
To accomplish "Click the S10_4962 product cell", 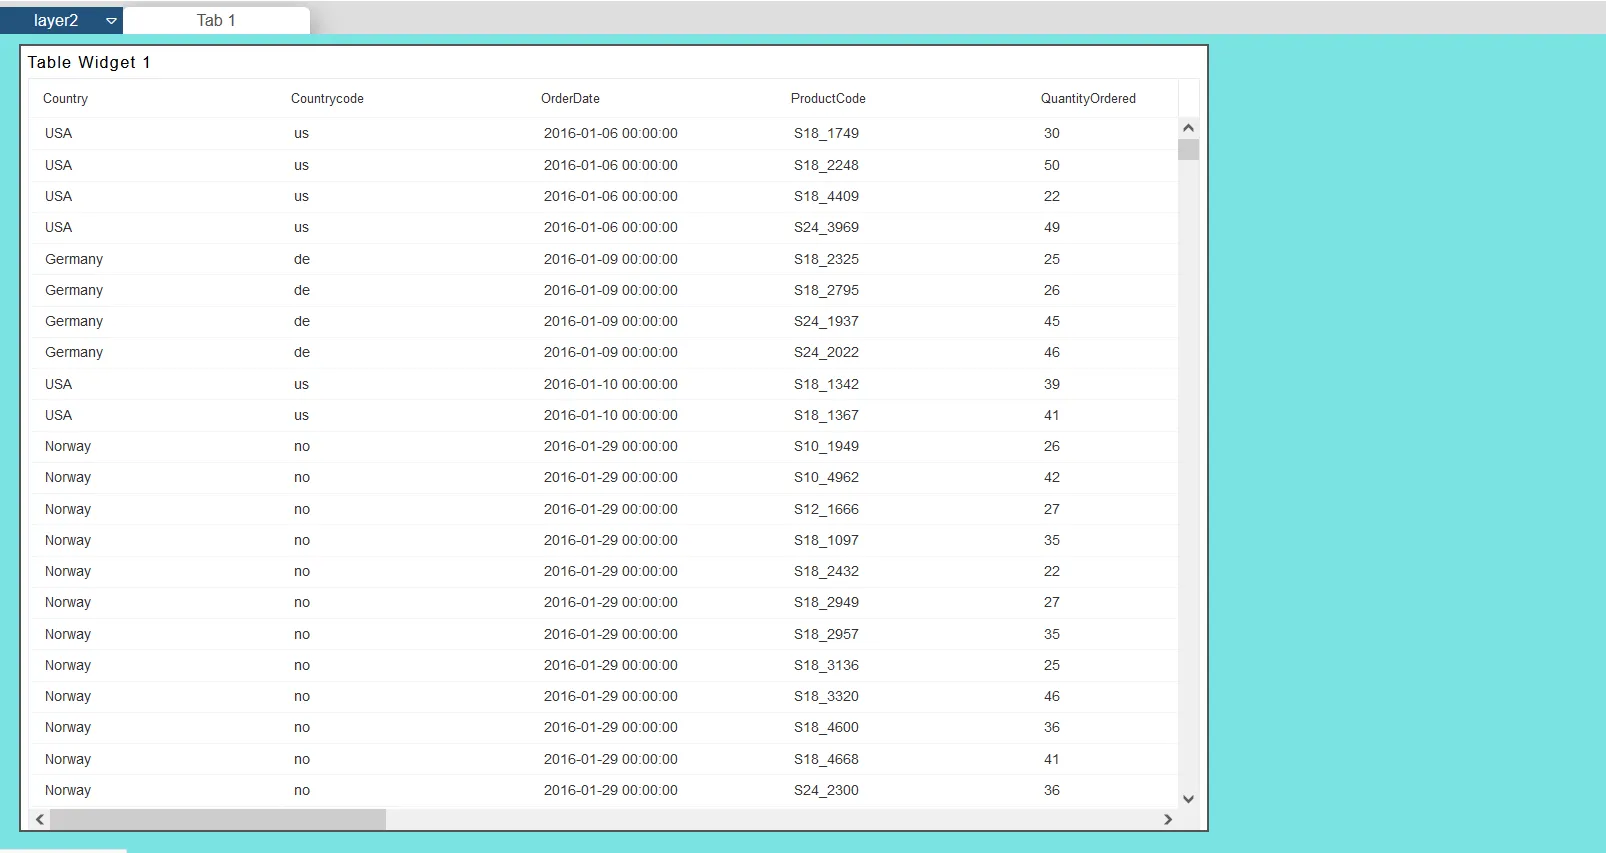I will coord(826,478).
